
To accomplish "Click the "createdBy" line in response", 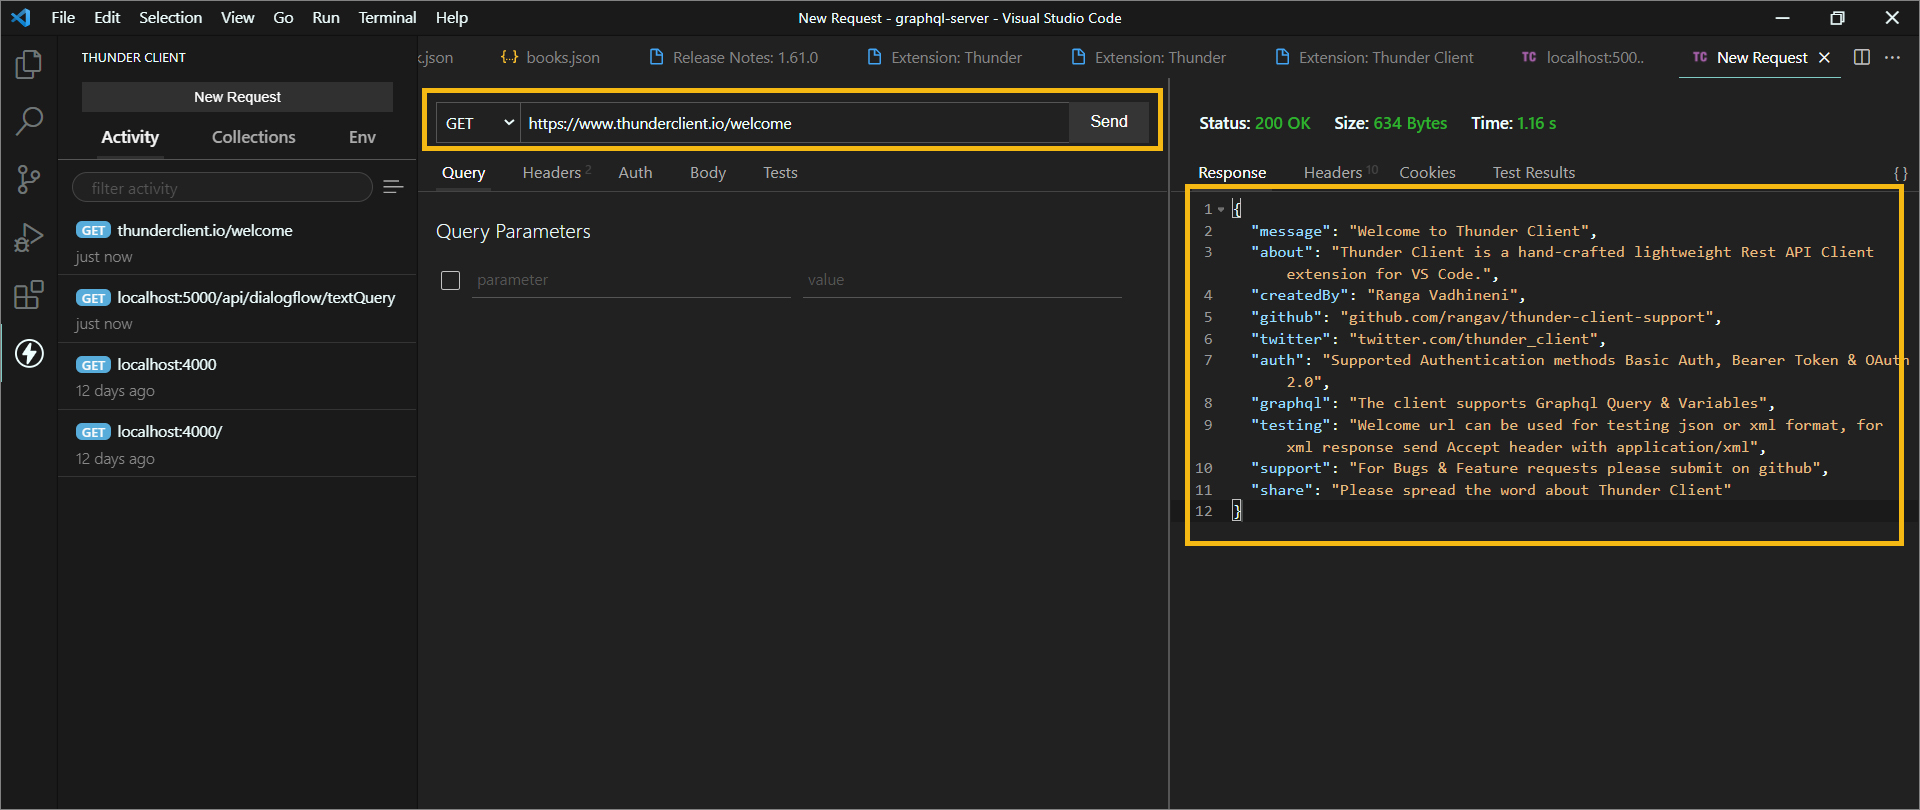I will pyautogui.click(x=1388, y=295).
